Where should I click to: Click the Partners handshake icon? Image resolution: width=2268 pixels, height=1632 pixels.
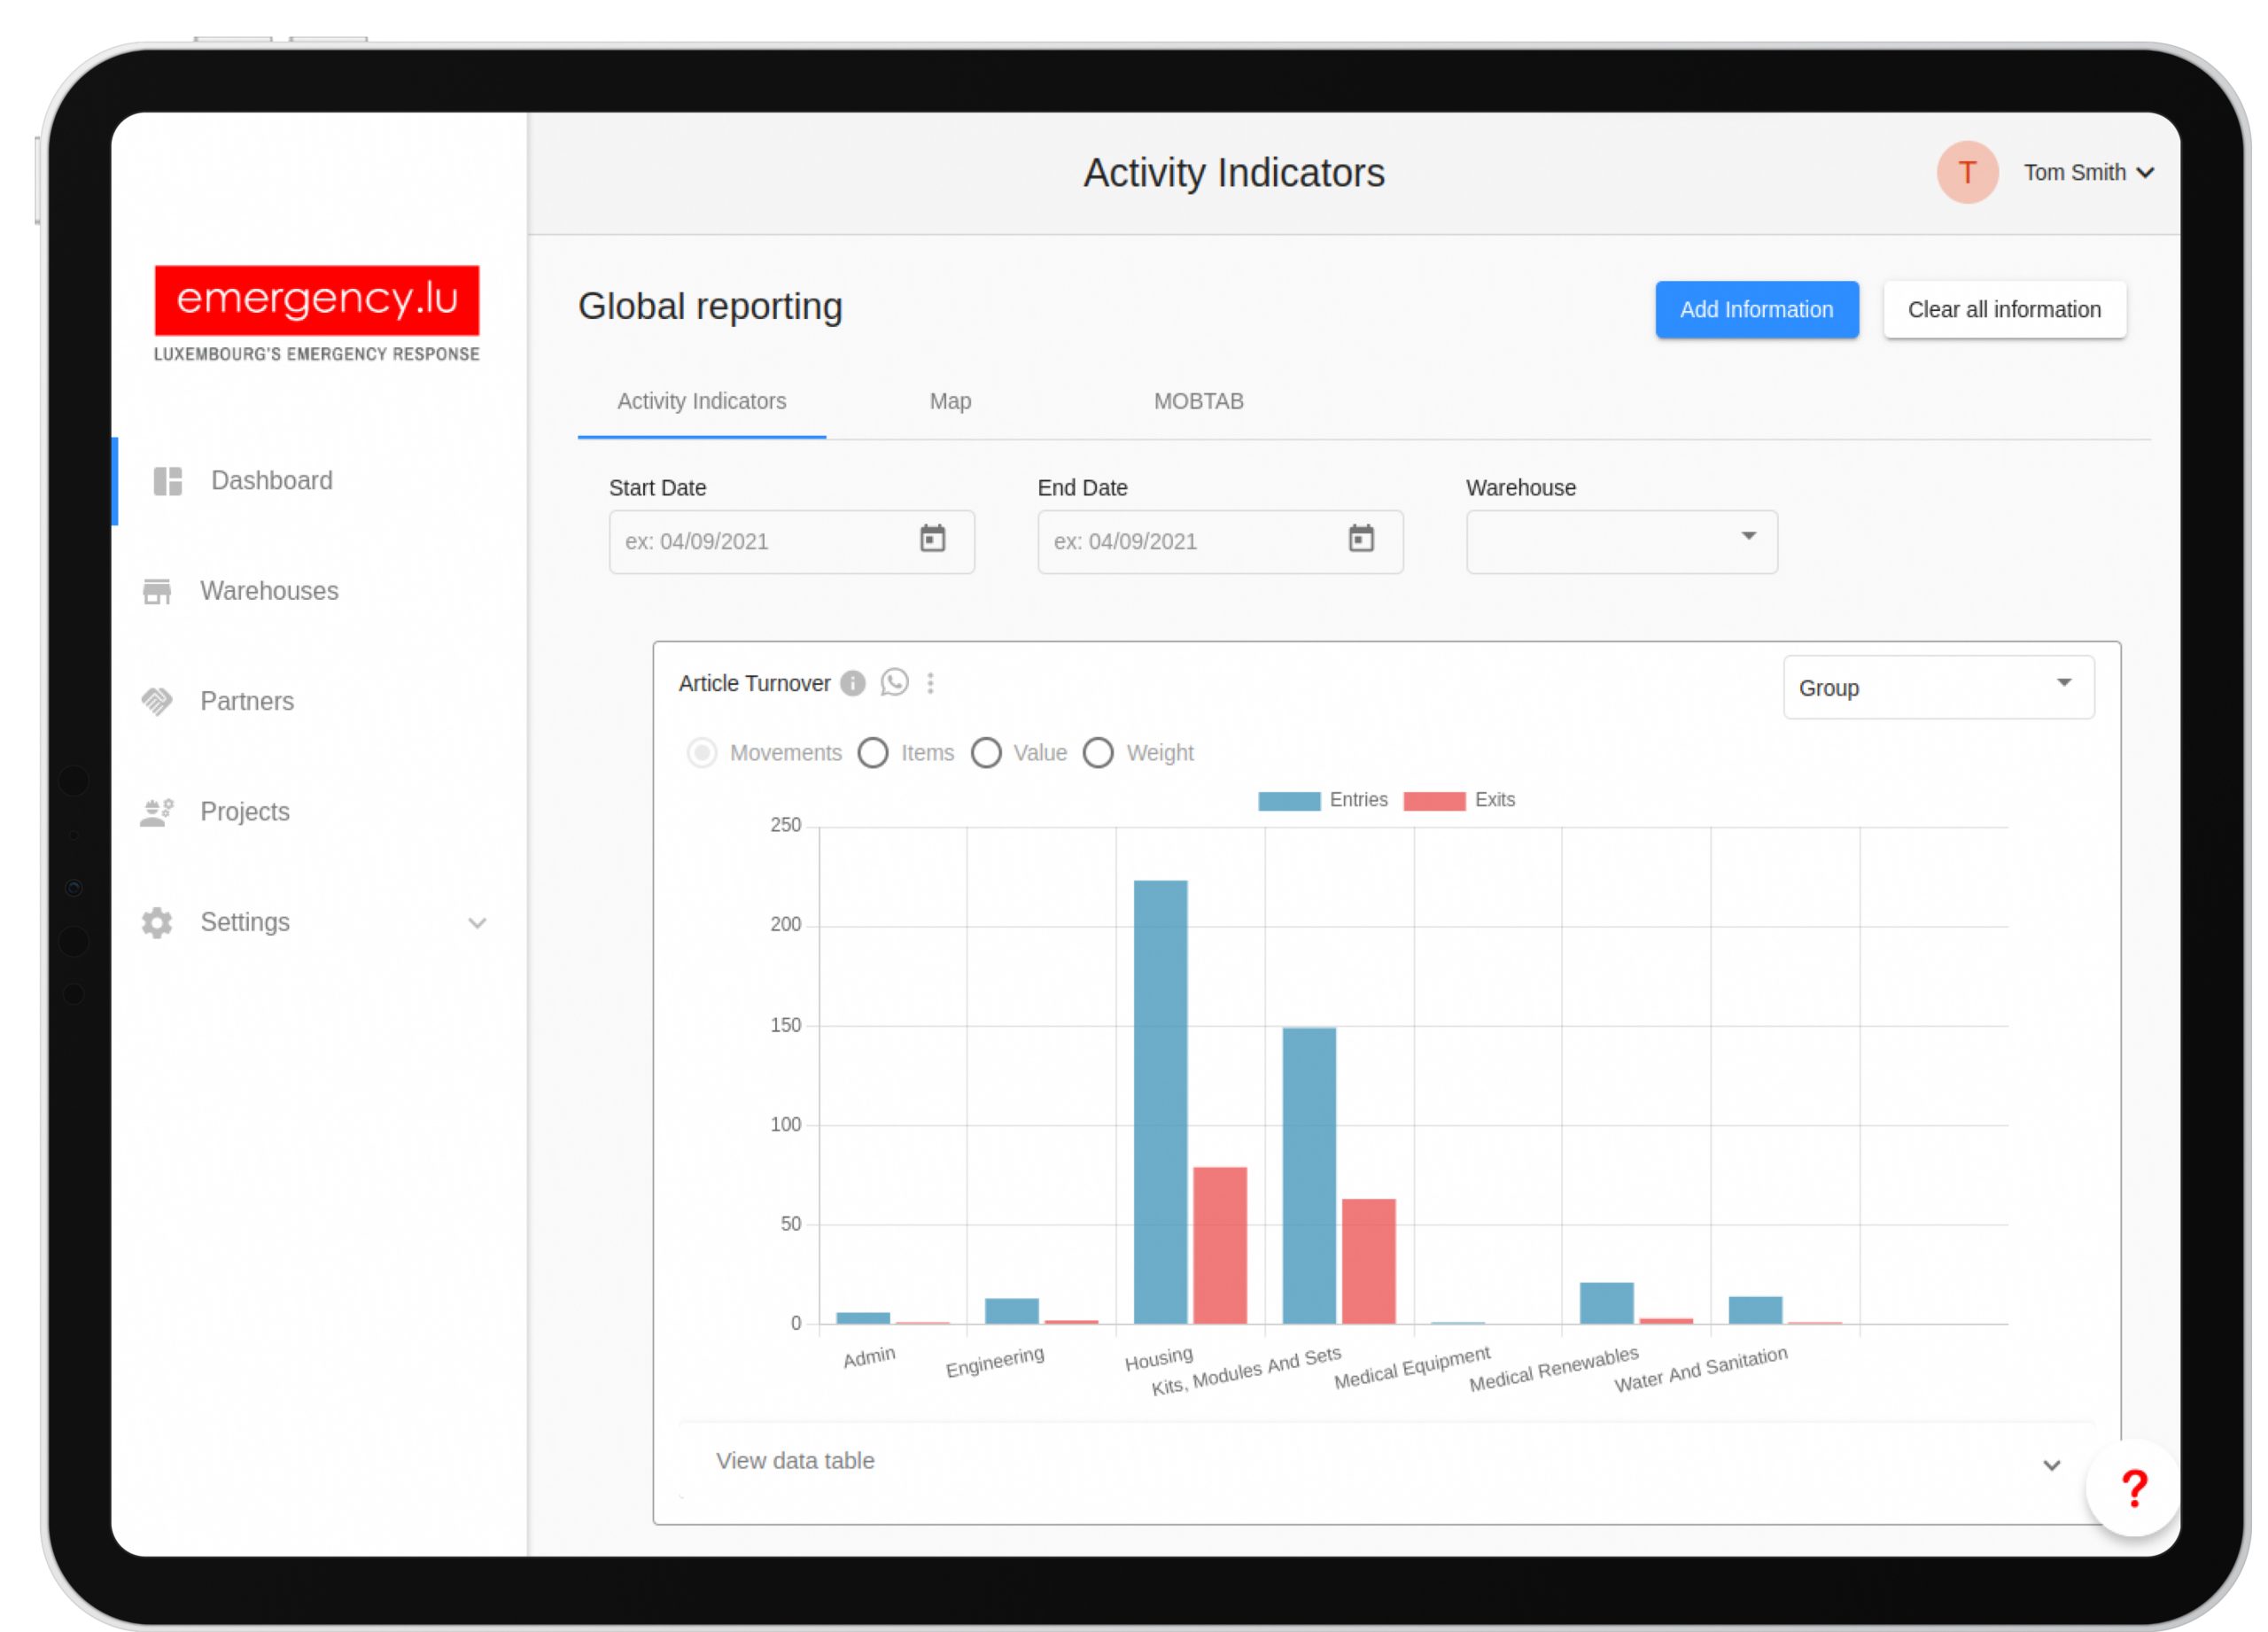coord(157,701)
